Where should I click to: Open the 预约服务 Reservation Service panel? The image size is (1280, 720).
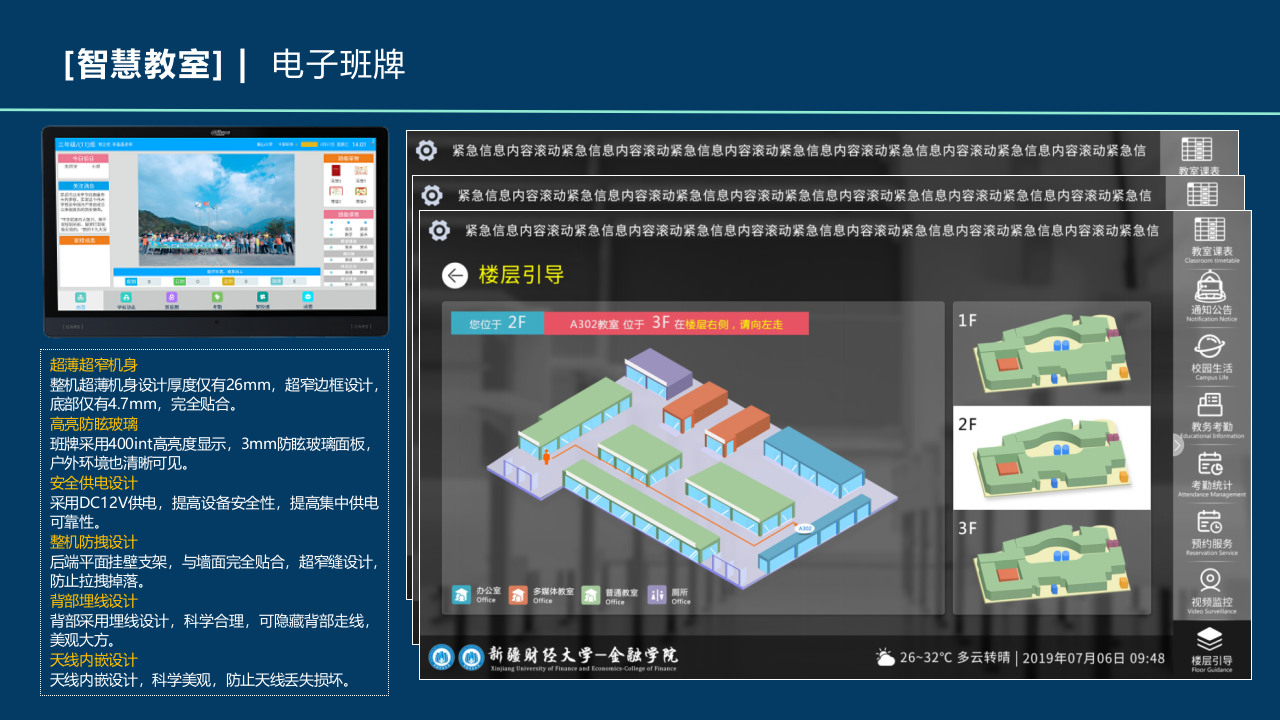click(x=1209, y=527)
